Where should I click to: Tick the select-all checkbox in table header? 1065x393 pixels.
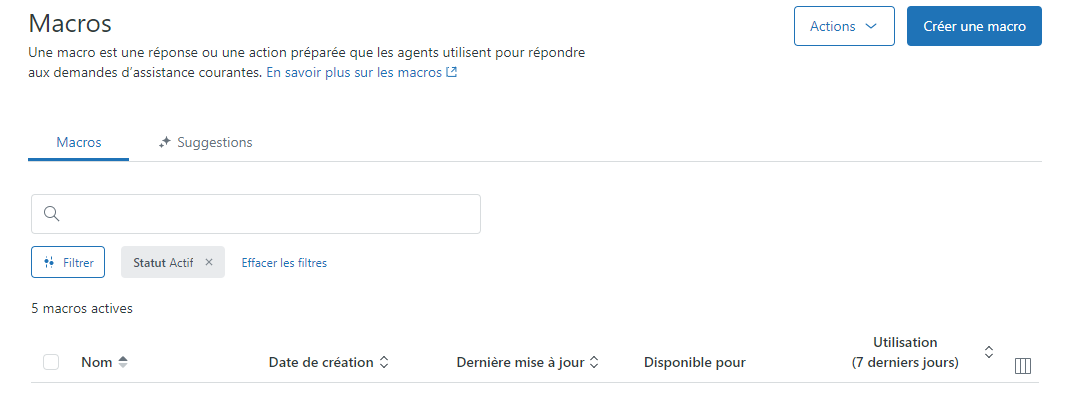(51, 362)
